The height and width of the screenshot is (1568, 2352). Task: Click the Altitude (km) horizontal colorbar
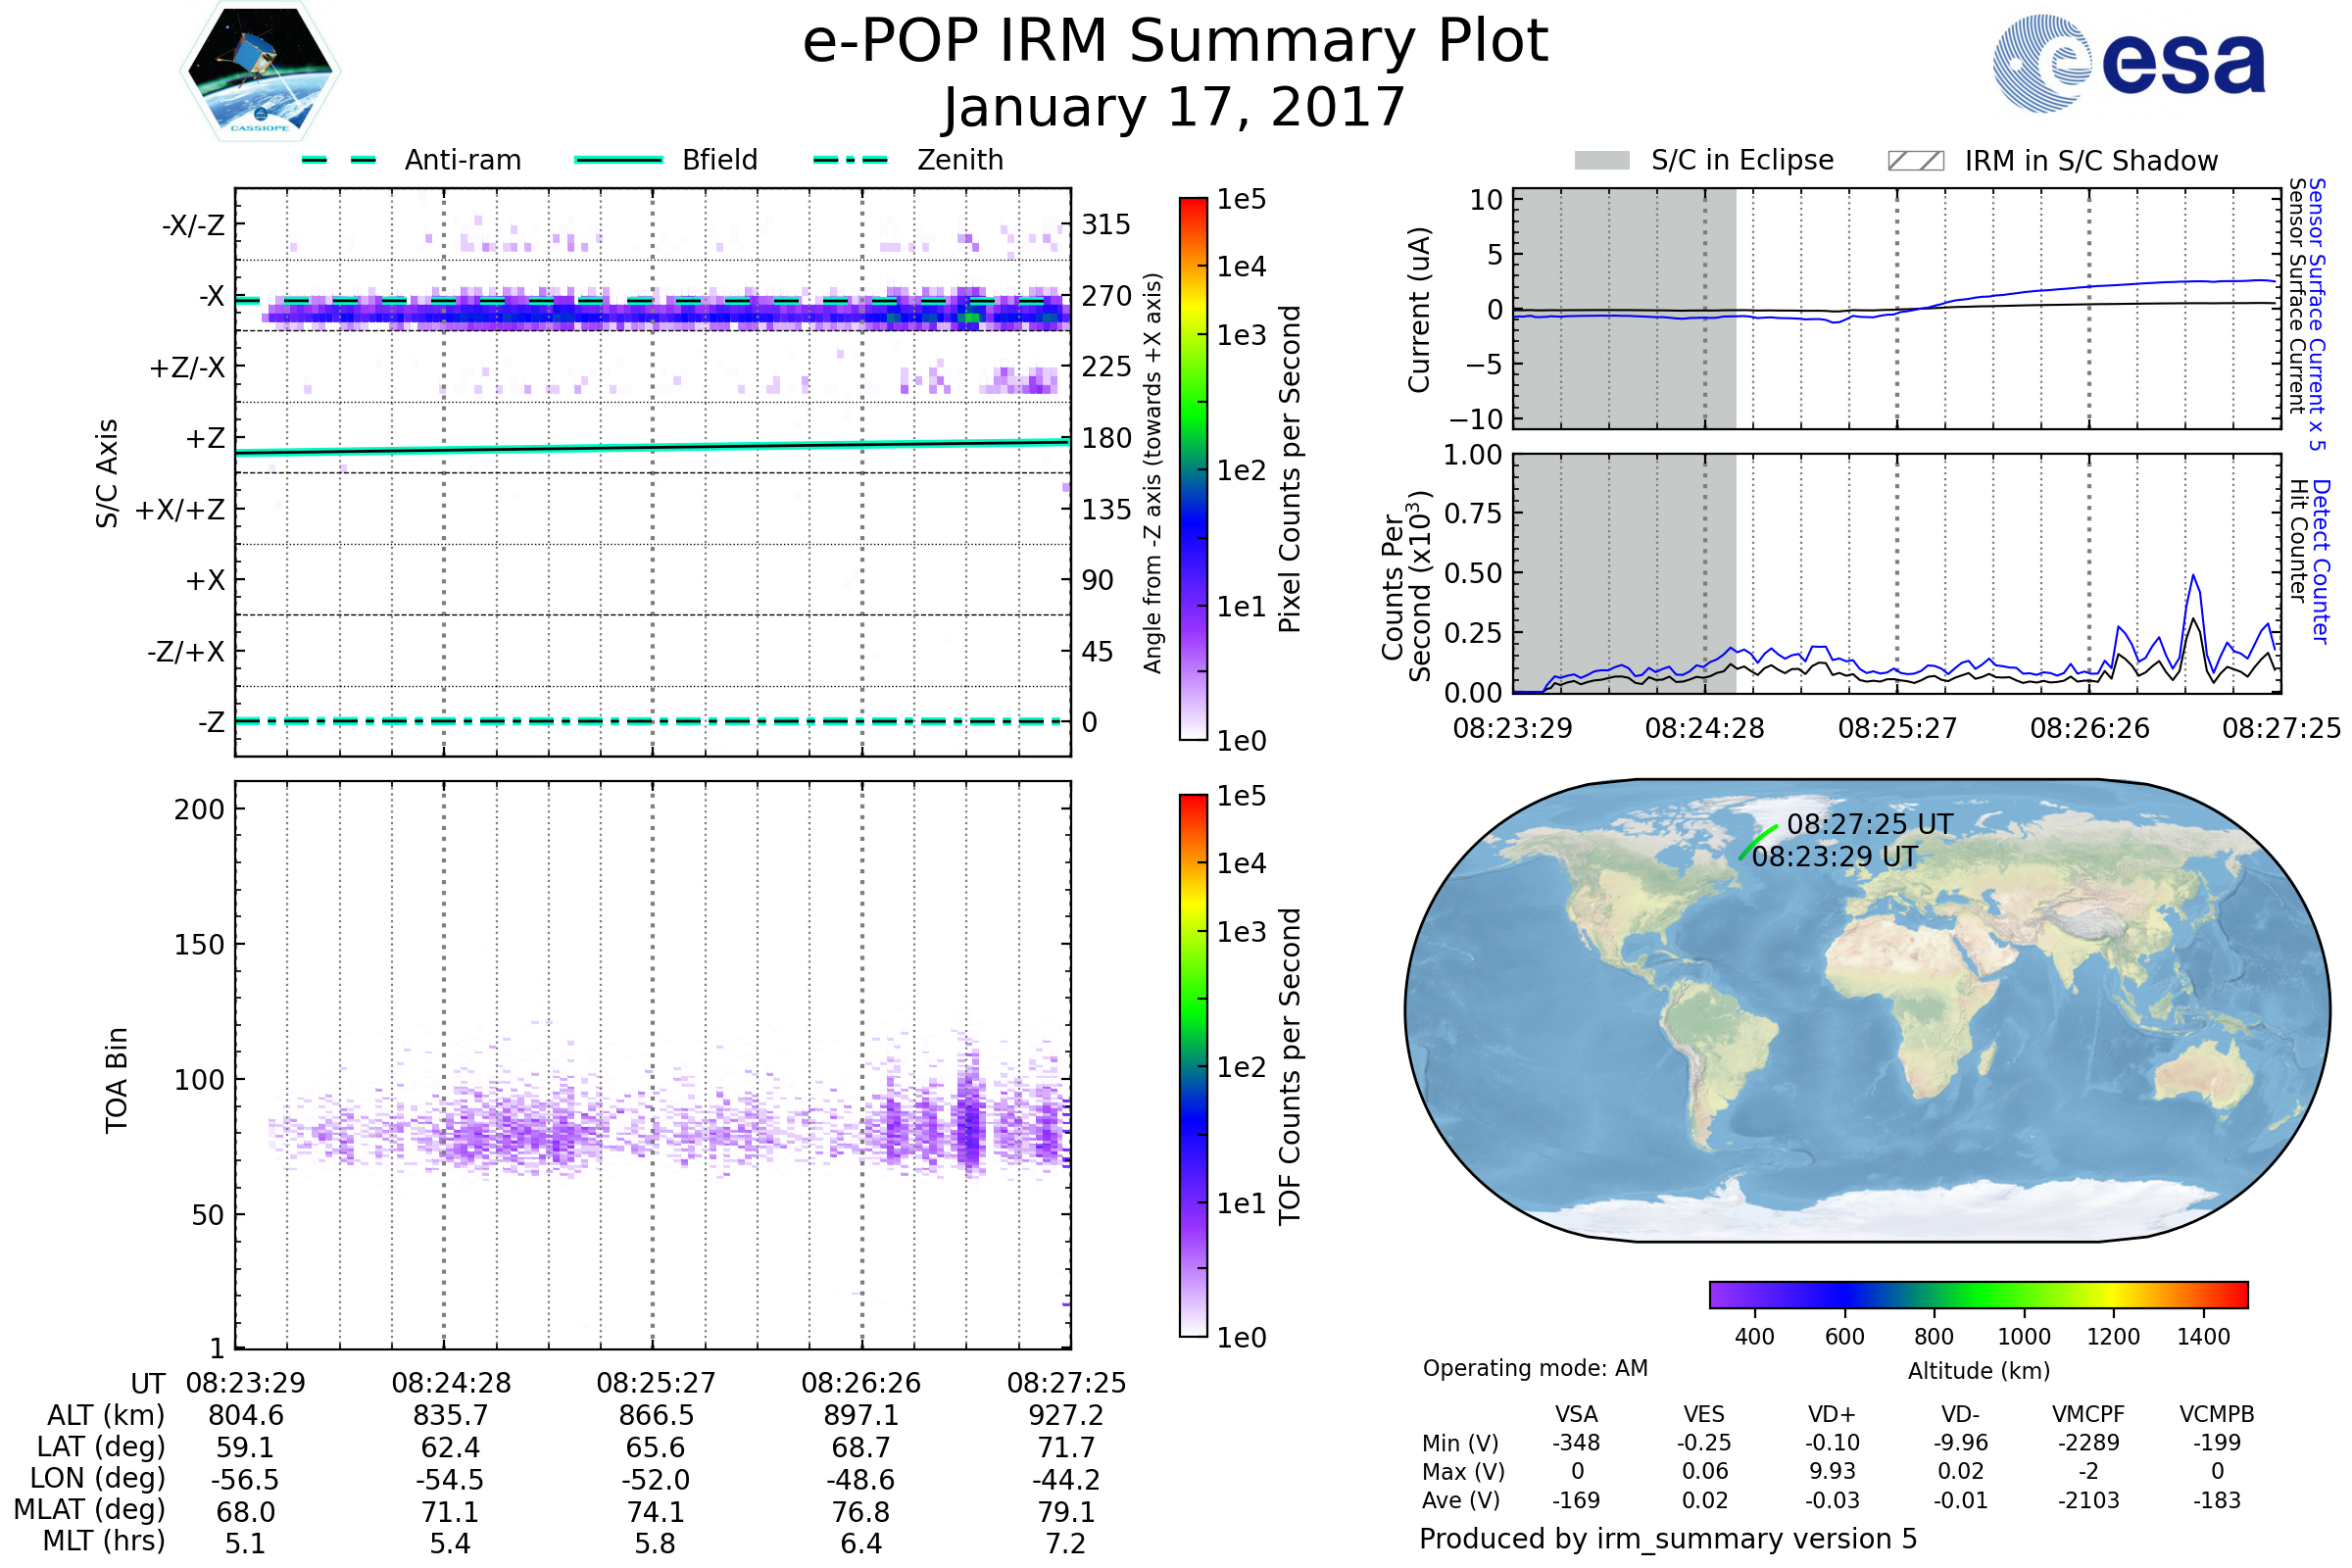click(x=1978, y=1294)
